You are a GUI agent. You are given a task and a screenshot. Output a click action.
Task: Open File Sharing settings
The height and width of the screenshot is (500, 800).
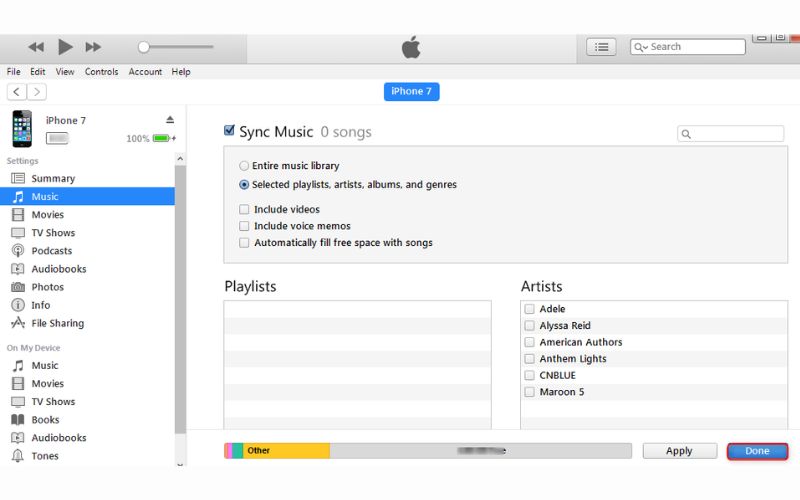(x=87, y=323)
